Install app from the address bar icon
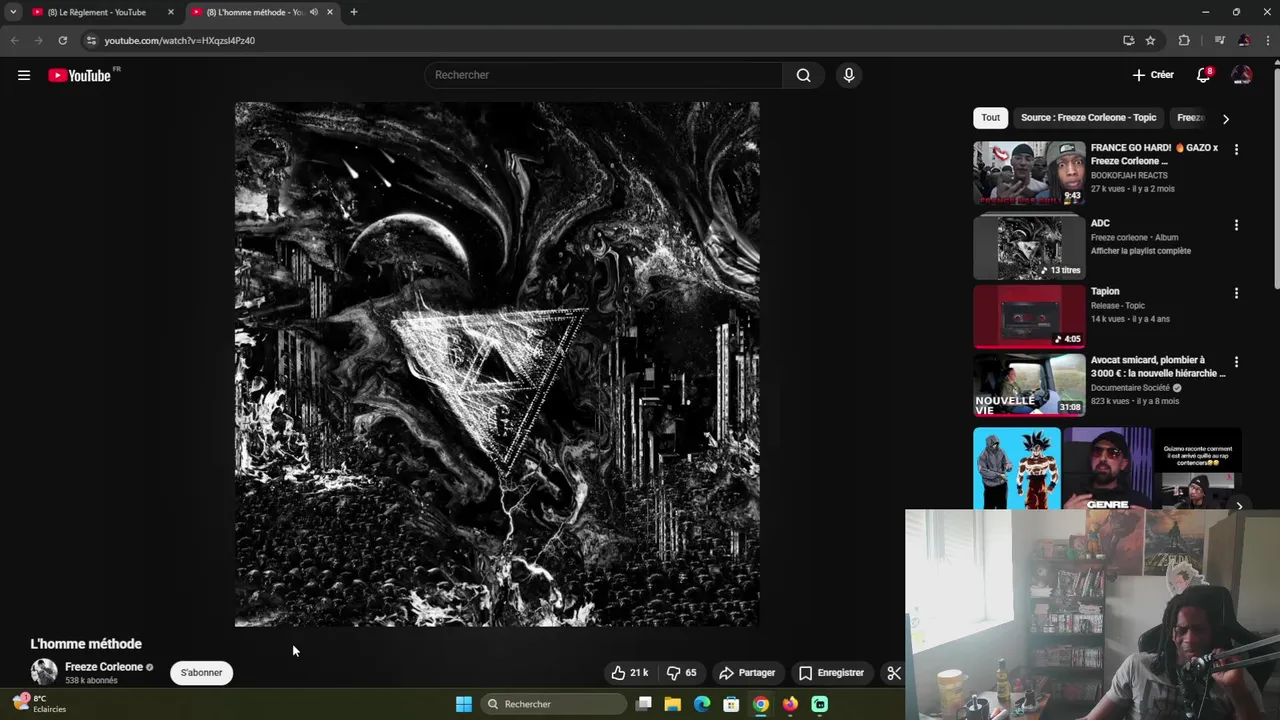 point(1128,41)
